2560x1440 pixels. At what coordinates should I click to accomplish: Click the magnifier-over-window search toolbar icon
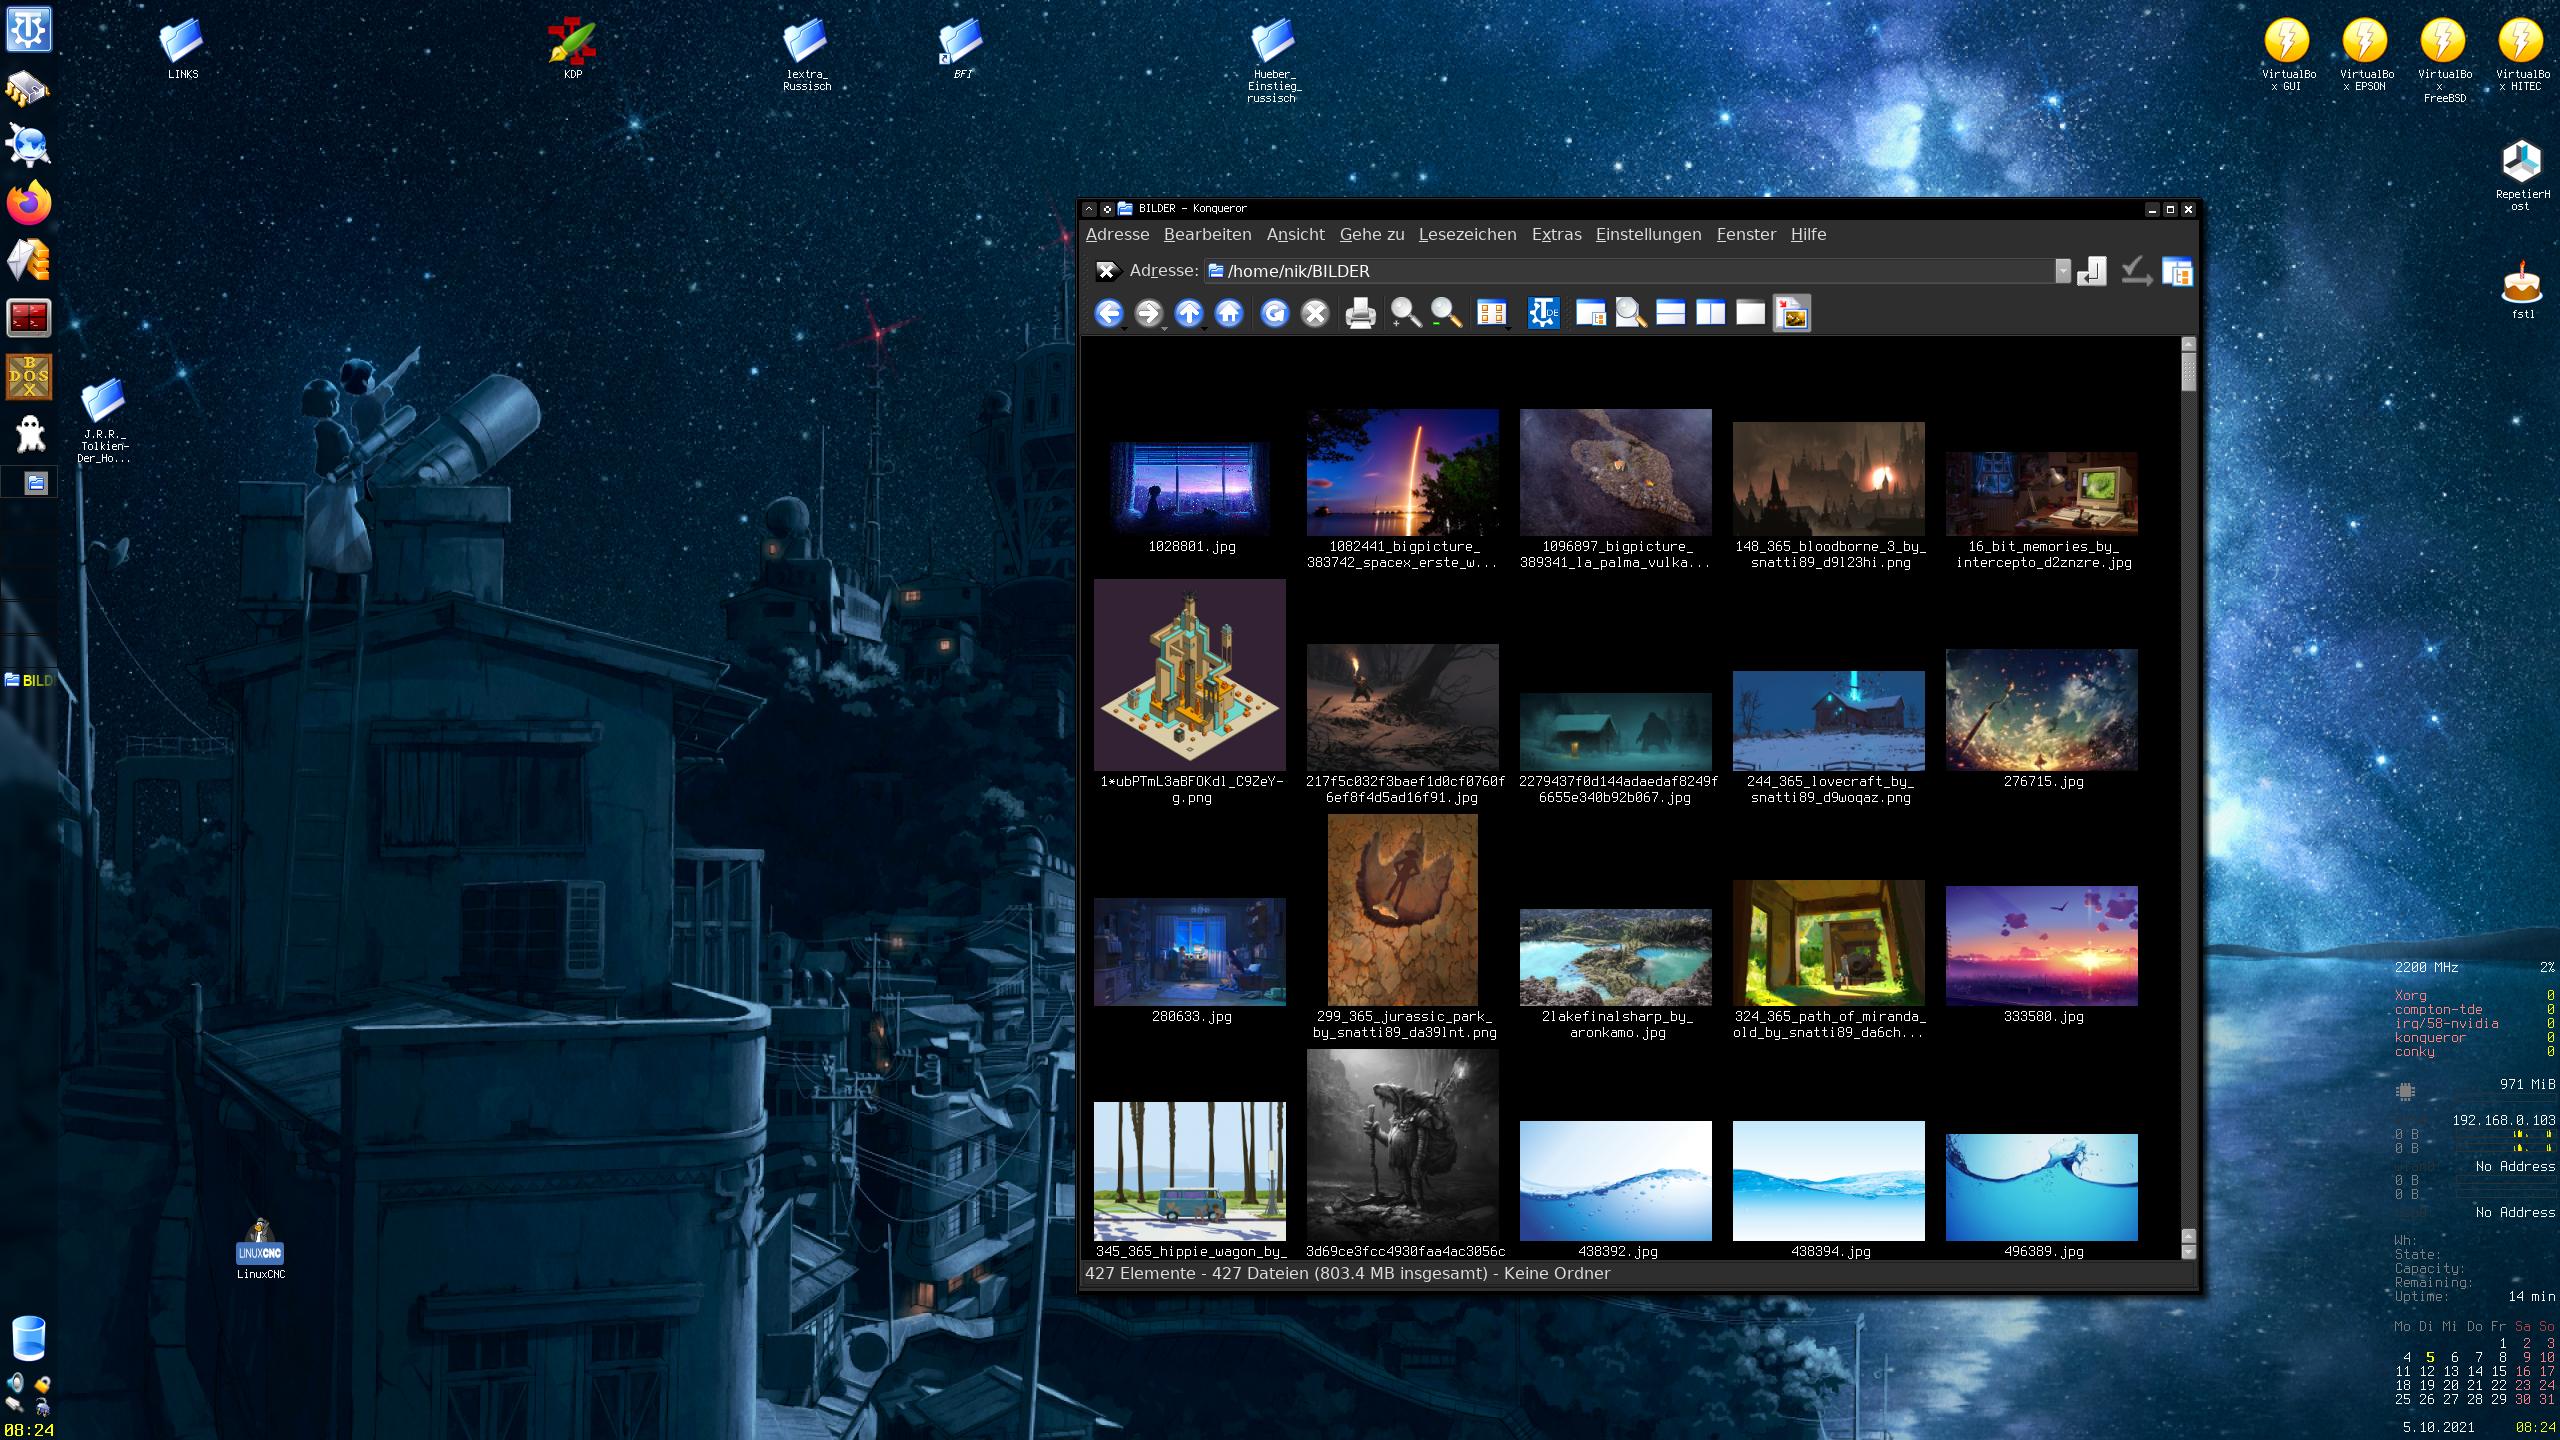pos(1631,313)
